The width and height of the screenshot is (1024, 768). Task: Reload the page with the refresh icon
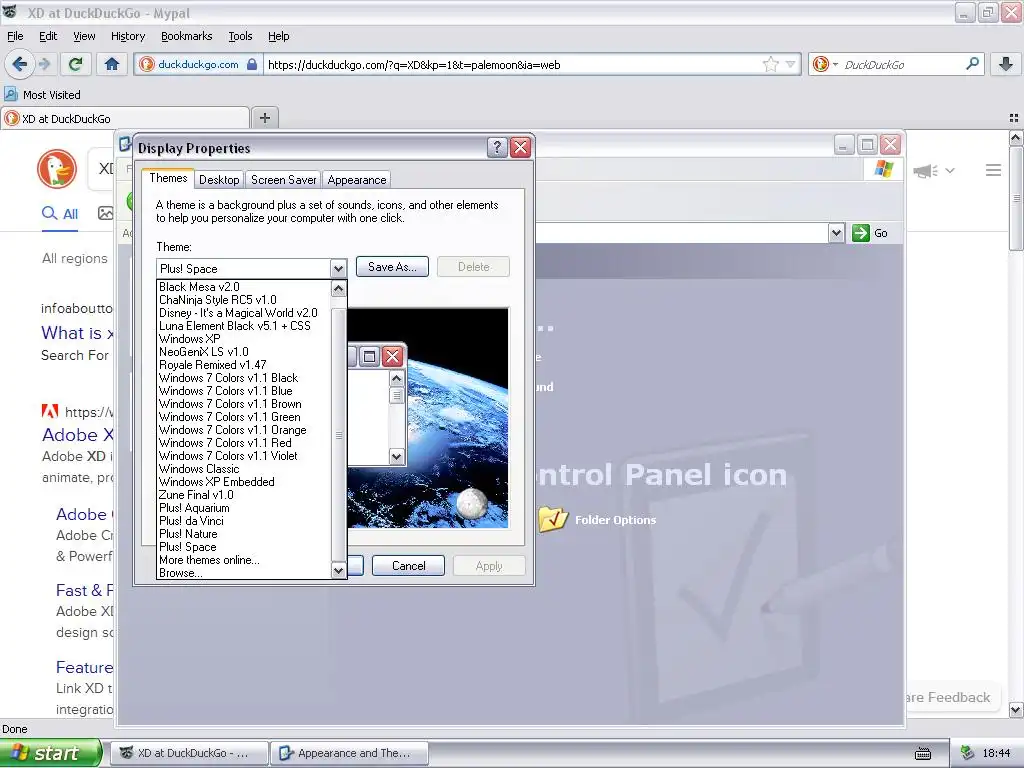[x=76, y=64]
